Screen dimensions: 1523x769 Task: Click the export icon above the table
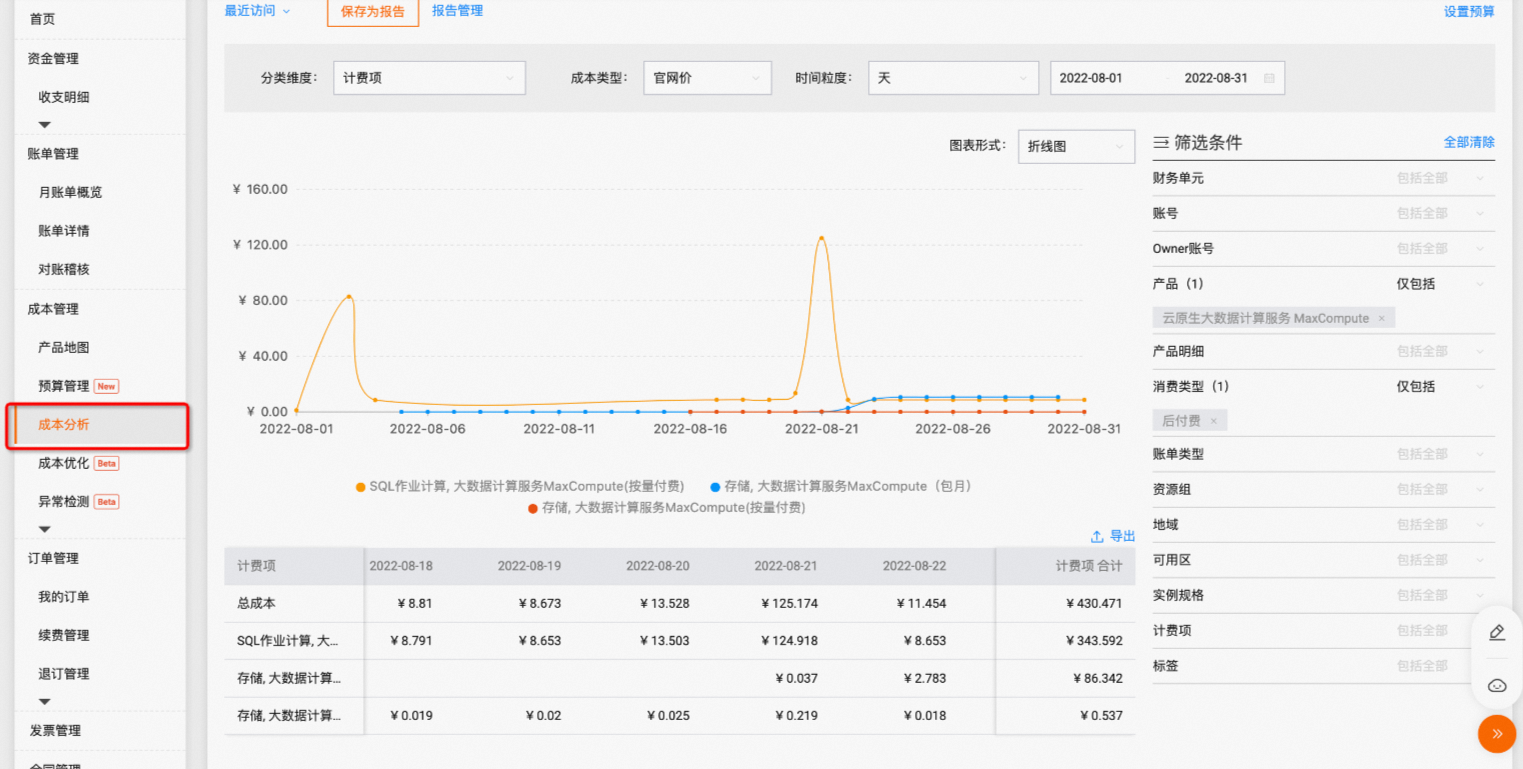click(1097, 537)
